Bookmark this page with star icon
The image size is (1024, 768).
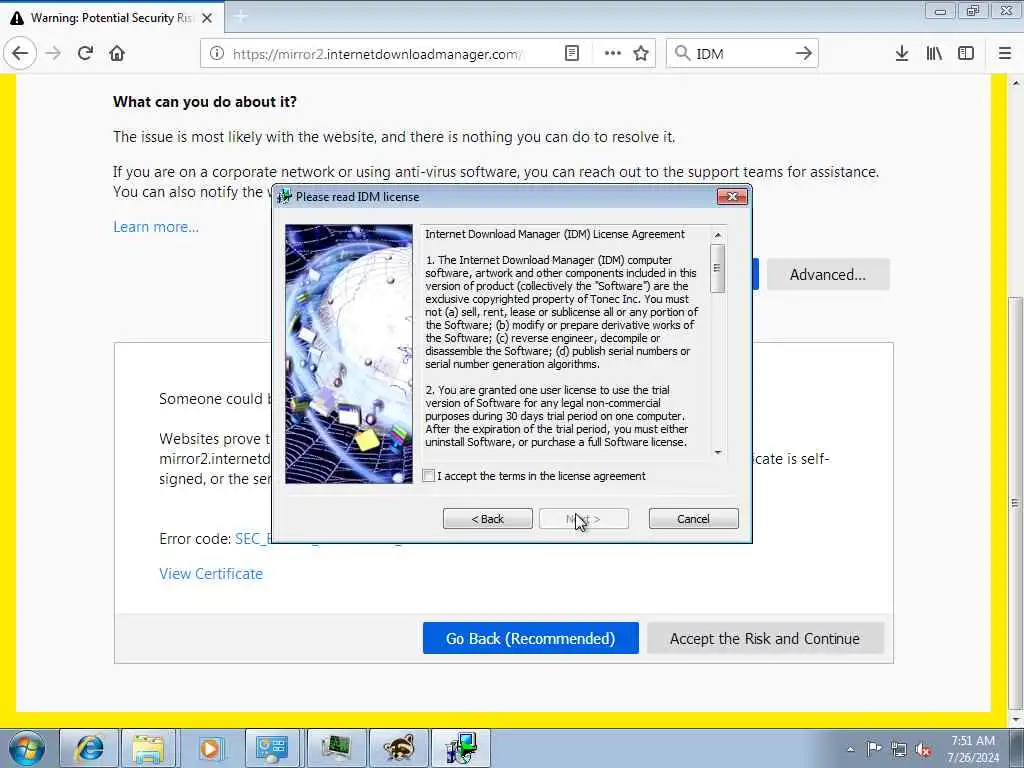pos(641,54)
